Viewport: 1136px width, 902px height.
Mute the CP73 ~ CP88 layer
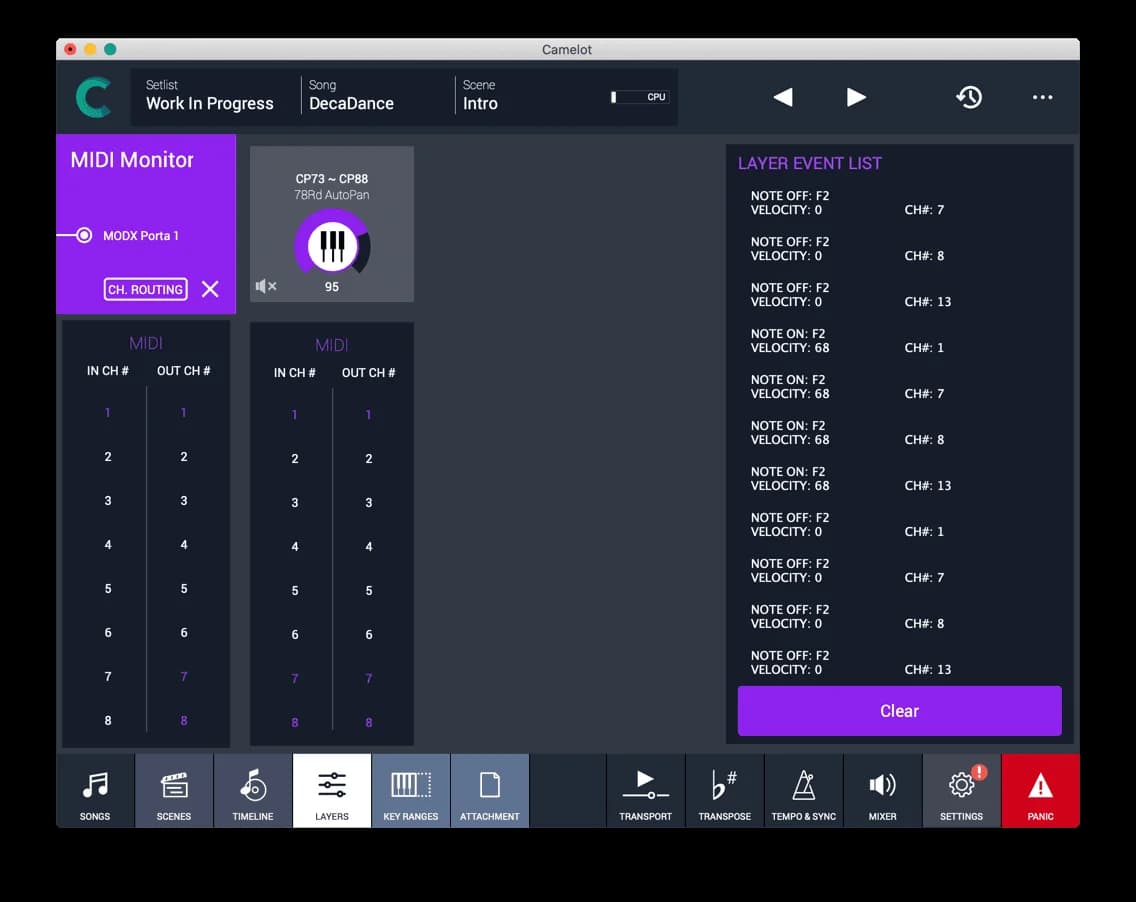pyautogui.click(x=264, y=286)
